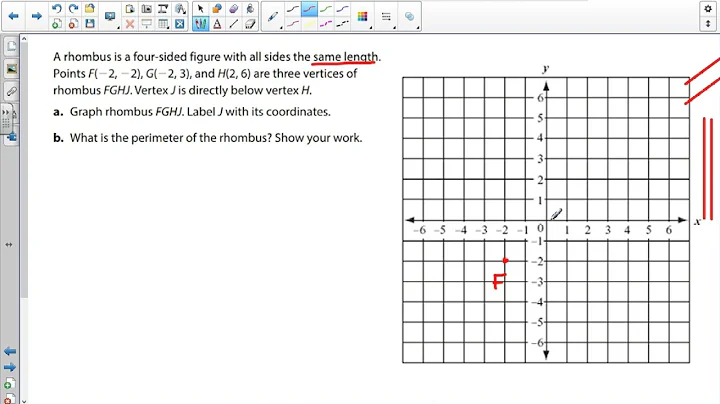
Task: Choose the red solid pen style
Action: pos(309,9)
